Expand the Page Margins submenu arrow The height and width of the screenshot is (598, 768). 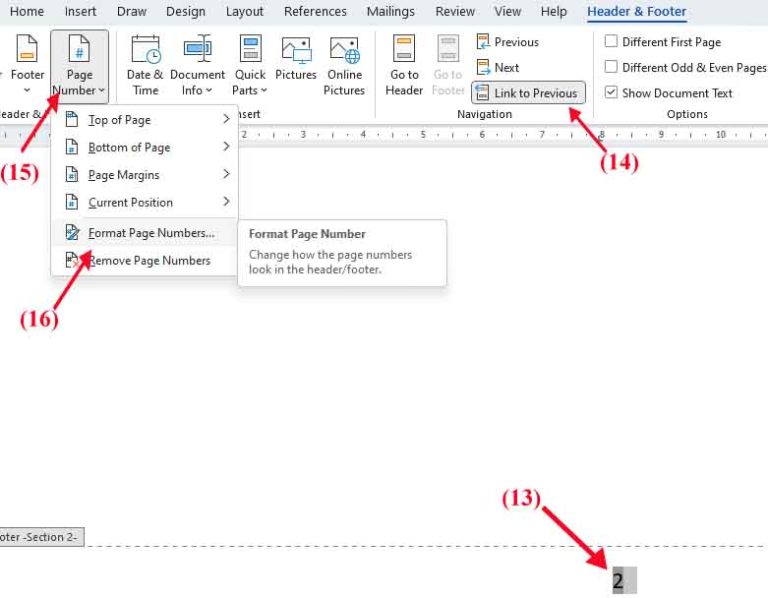(226, 174)
